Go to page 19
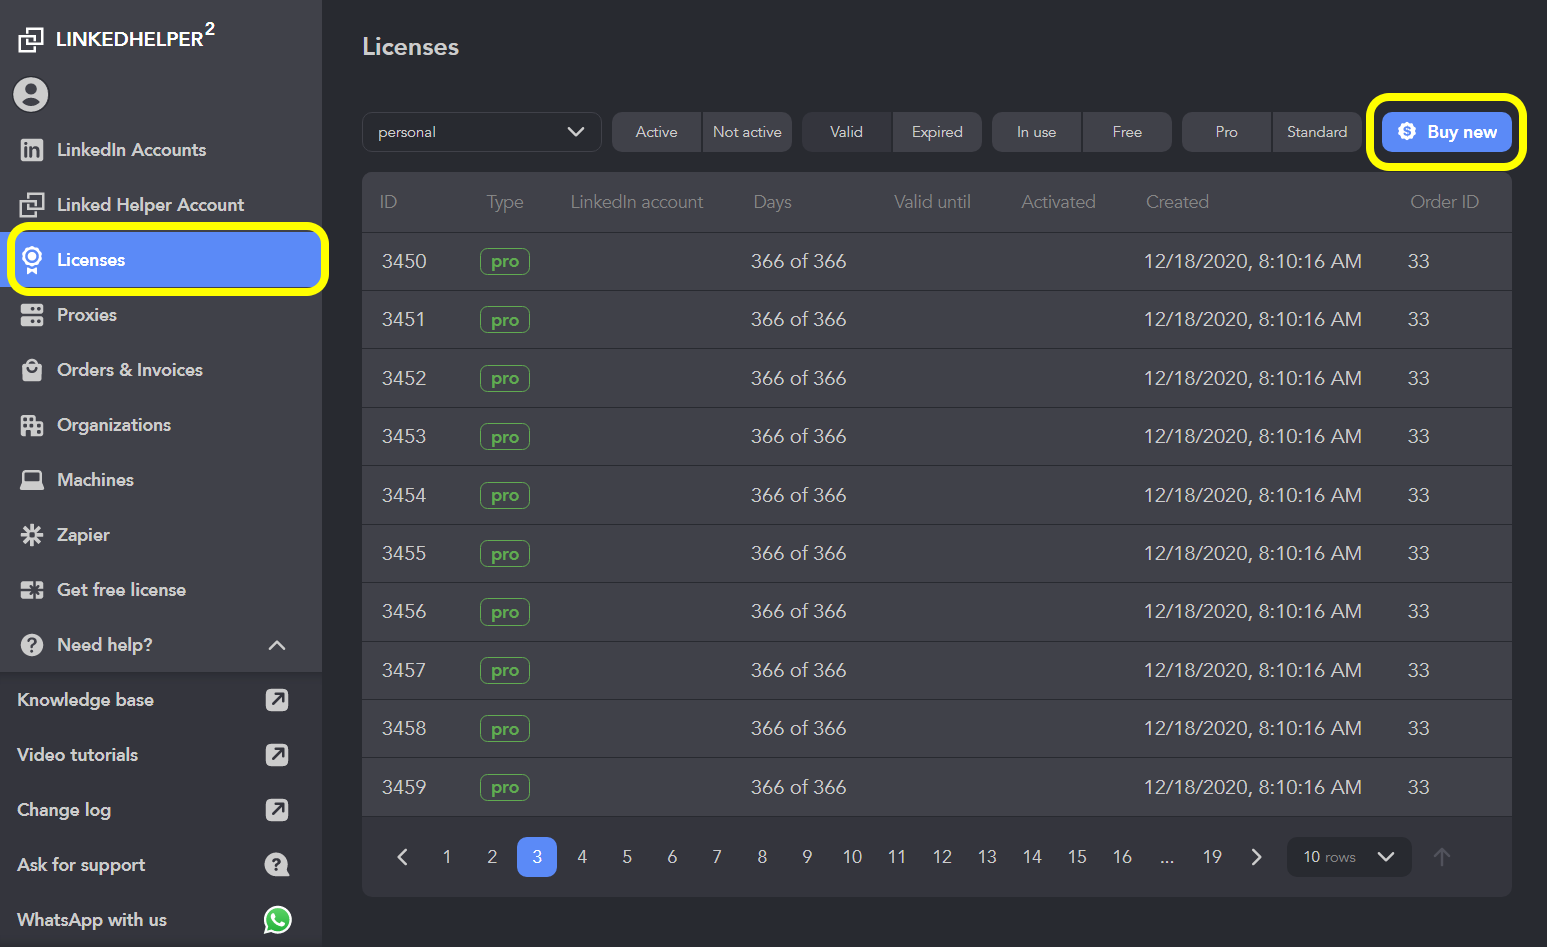This screenshot has width=1547, height=947. coord(1212,857)
